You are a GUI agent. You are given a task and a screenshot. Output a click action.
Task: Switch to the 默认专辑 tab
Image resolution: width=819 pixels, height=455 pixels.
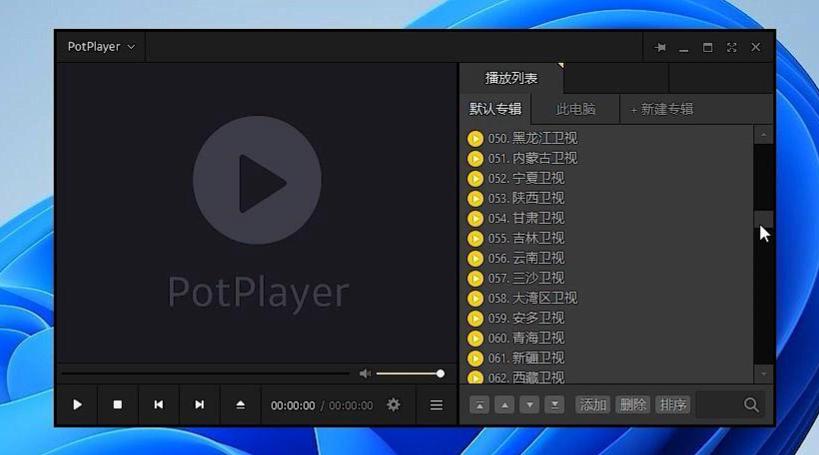pos(495,109)
